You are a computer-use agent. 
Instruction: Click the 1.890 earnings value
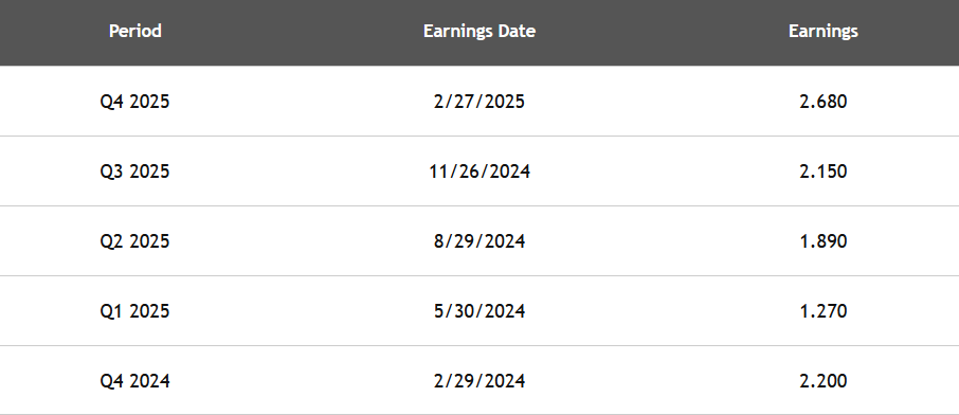[823, 241]
